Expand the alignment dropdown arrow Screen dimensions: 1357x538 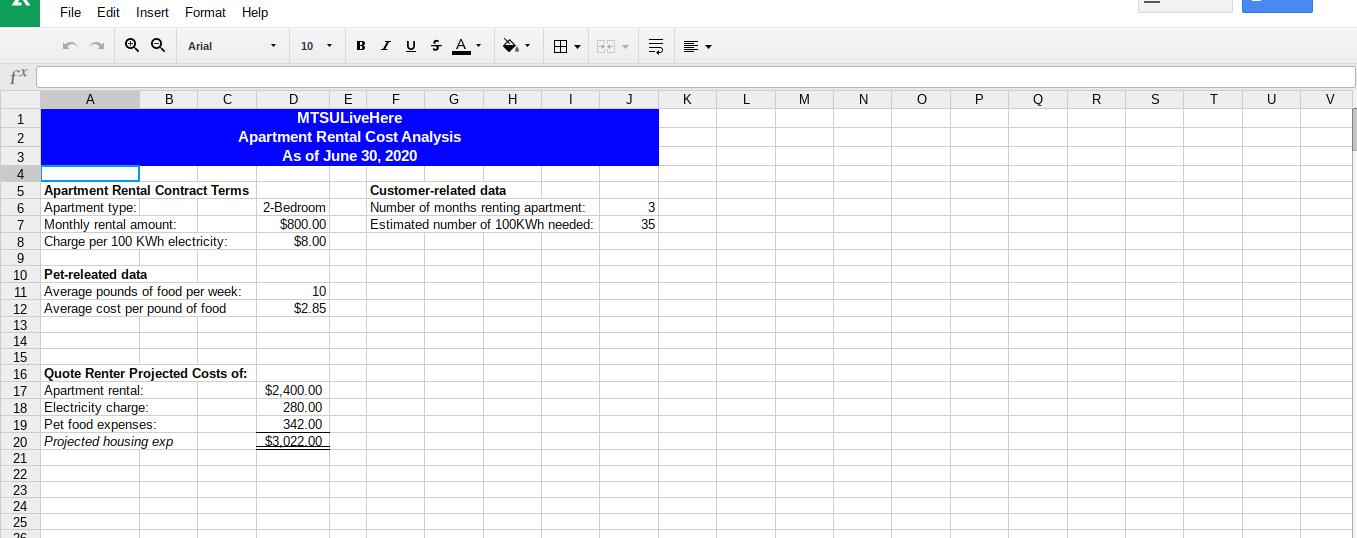(708, 46)
